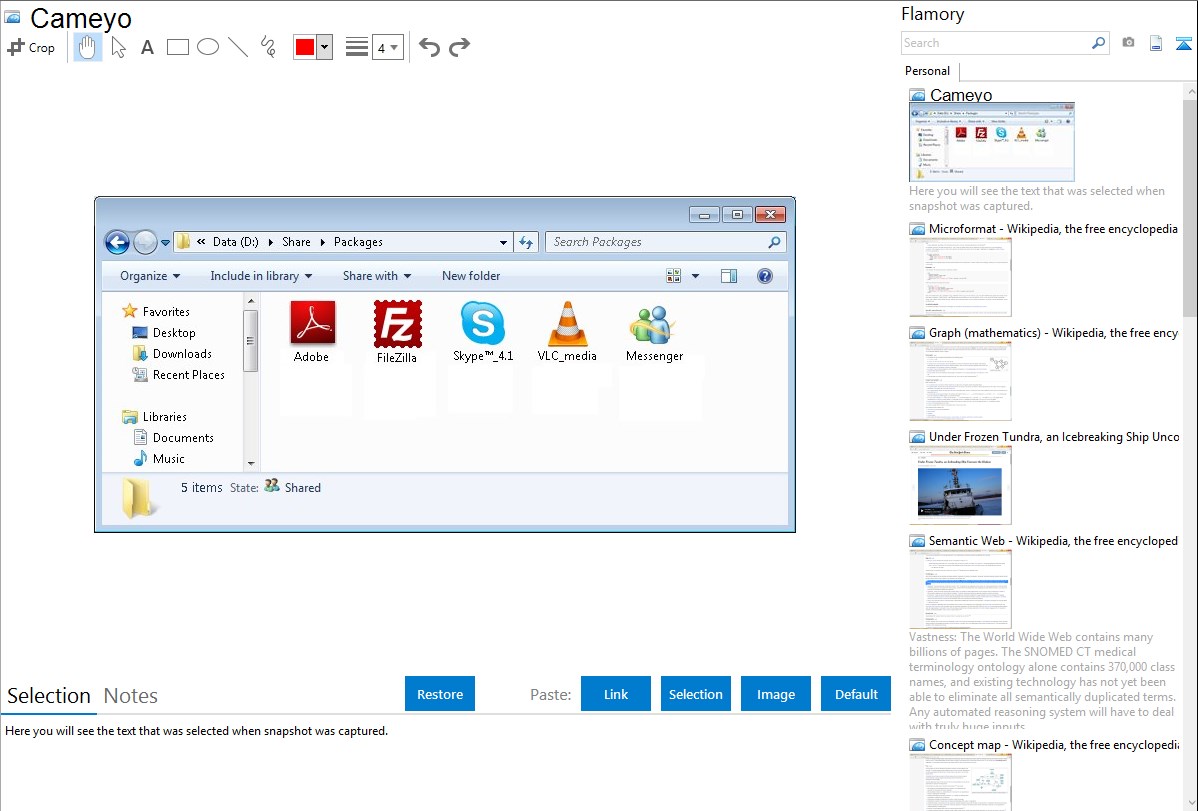Select Downloads in navigation pane
Screen dimensions: 1198x811
point(173,353)
